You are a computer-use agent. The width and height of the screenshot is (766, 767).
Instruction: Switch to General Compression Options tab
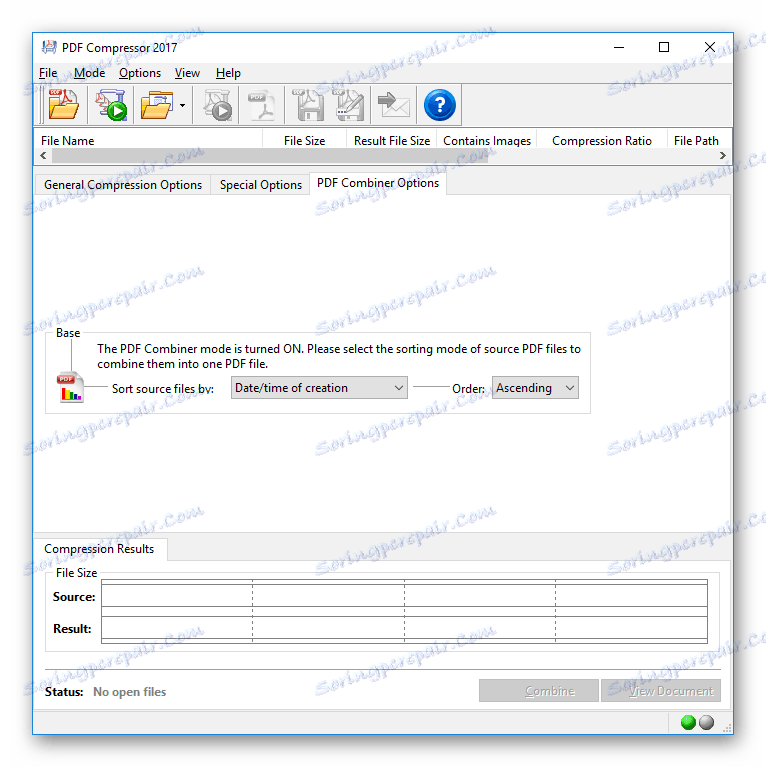(x=123, y=185)
